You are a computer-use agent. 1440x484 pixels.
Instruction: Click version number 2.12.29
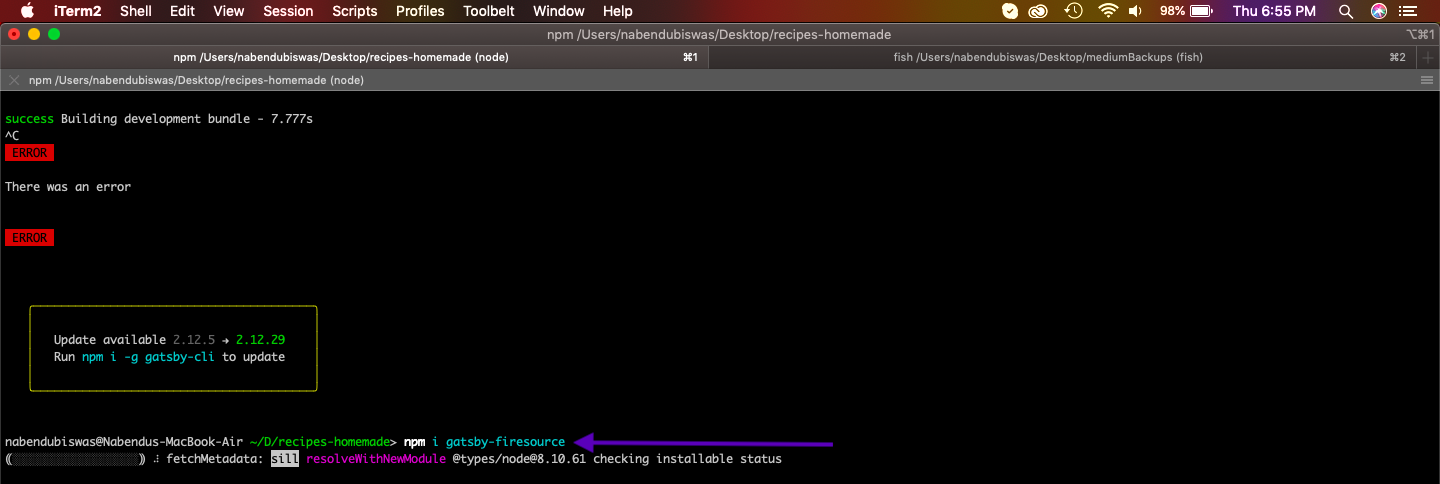click(260, 340)
